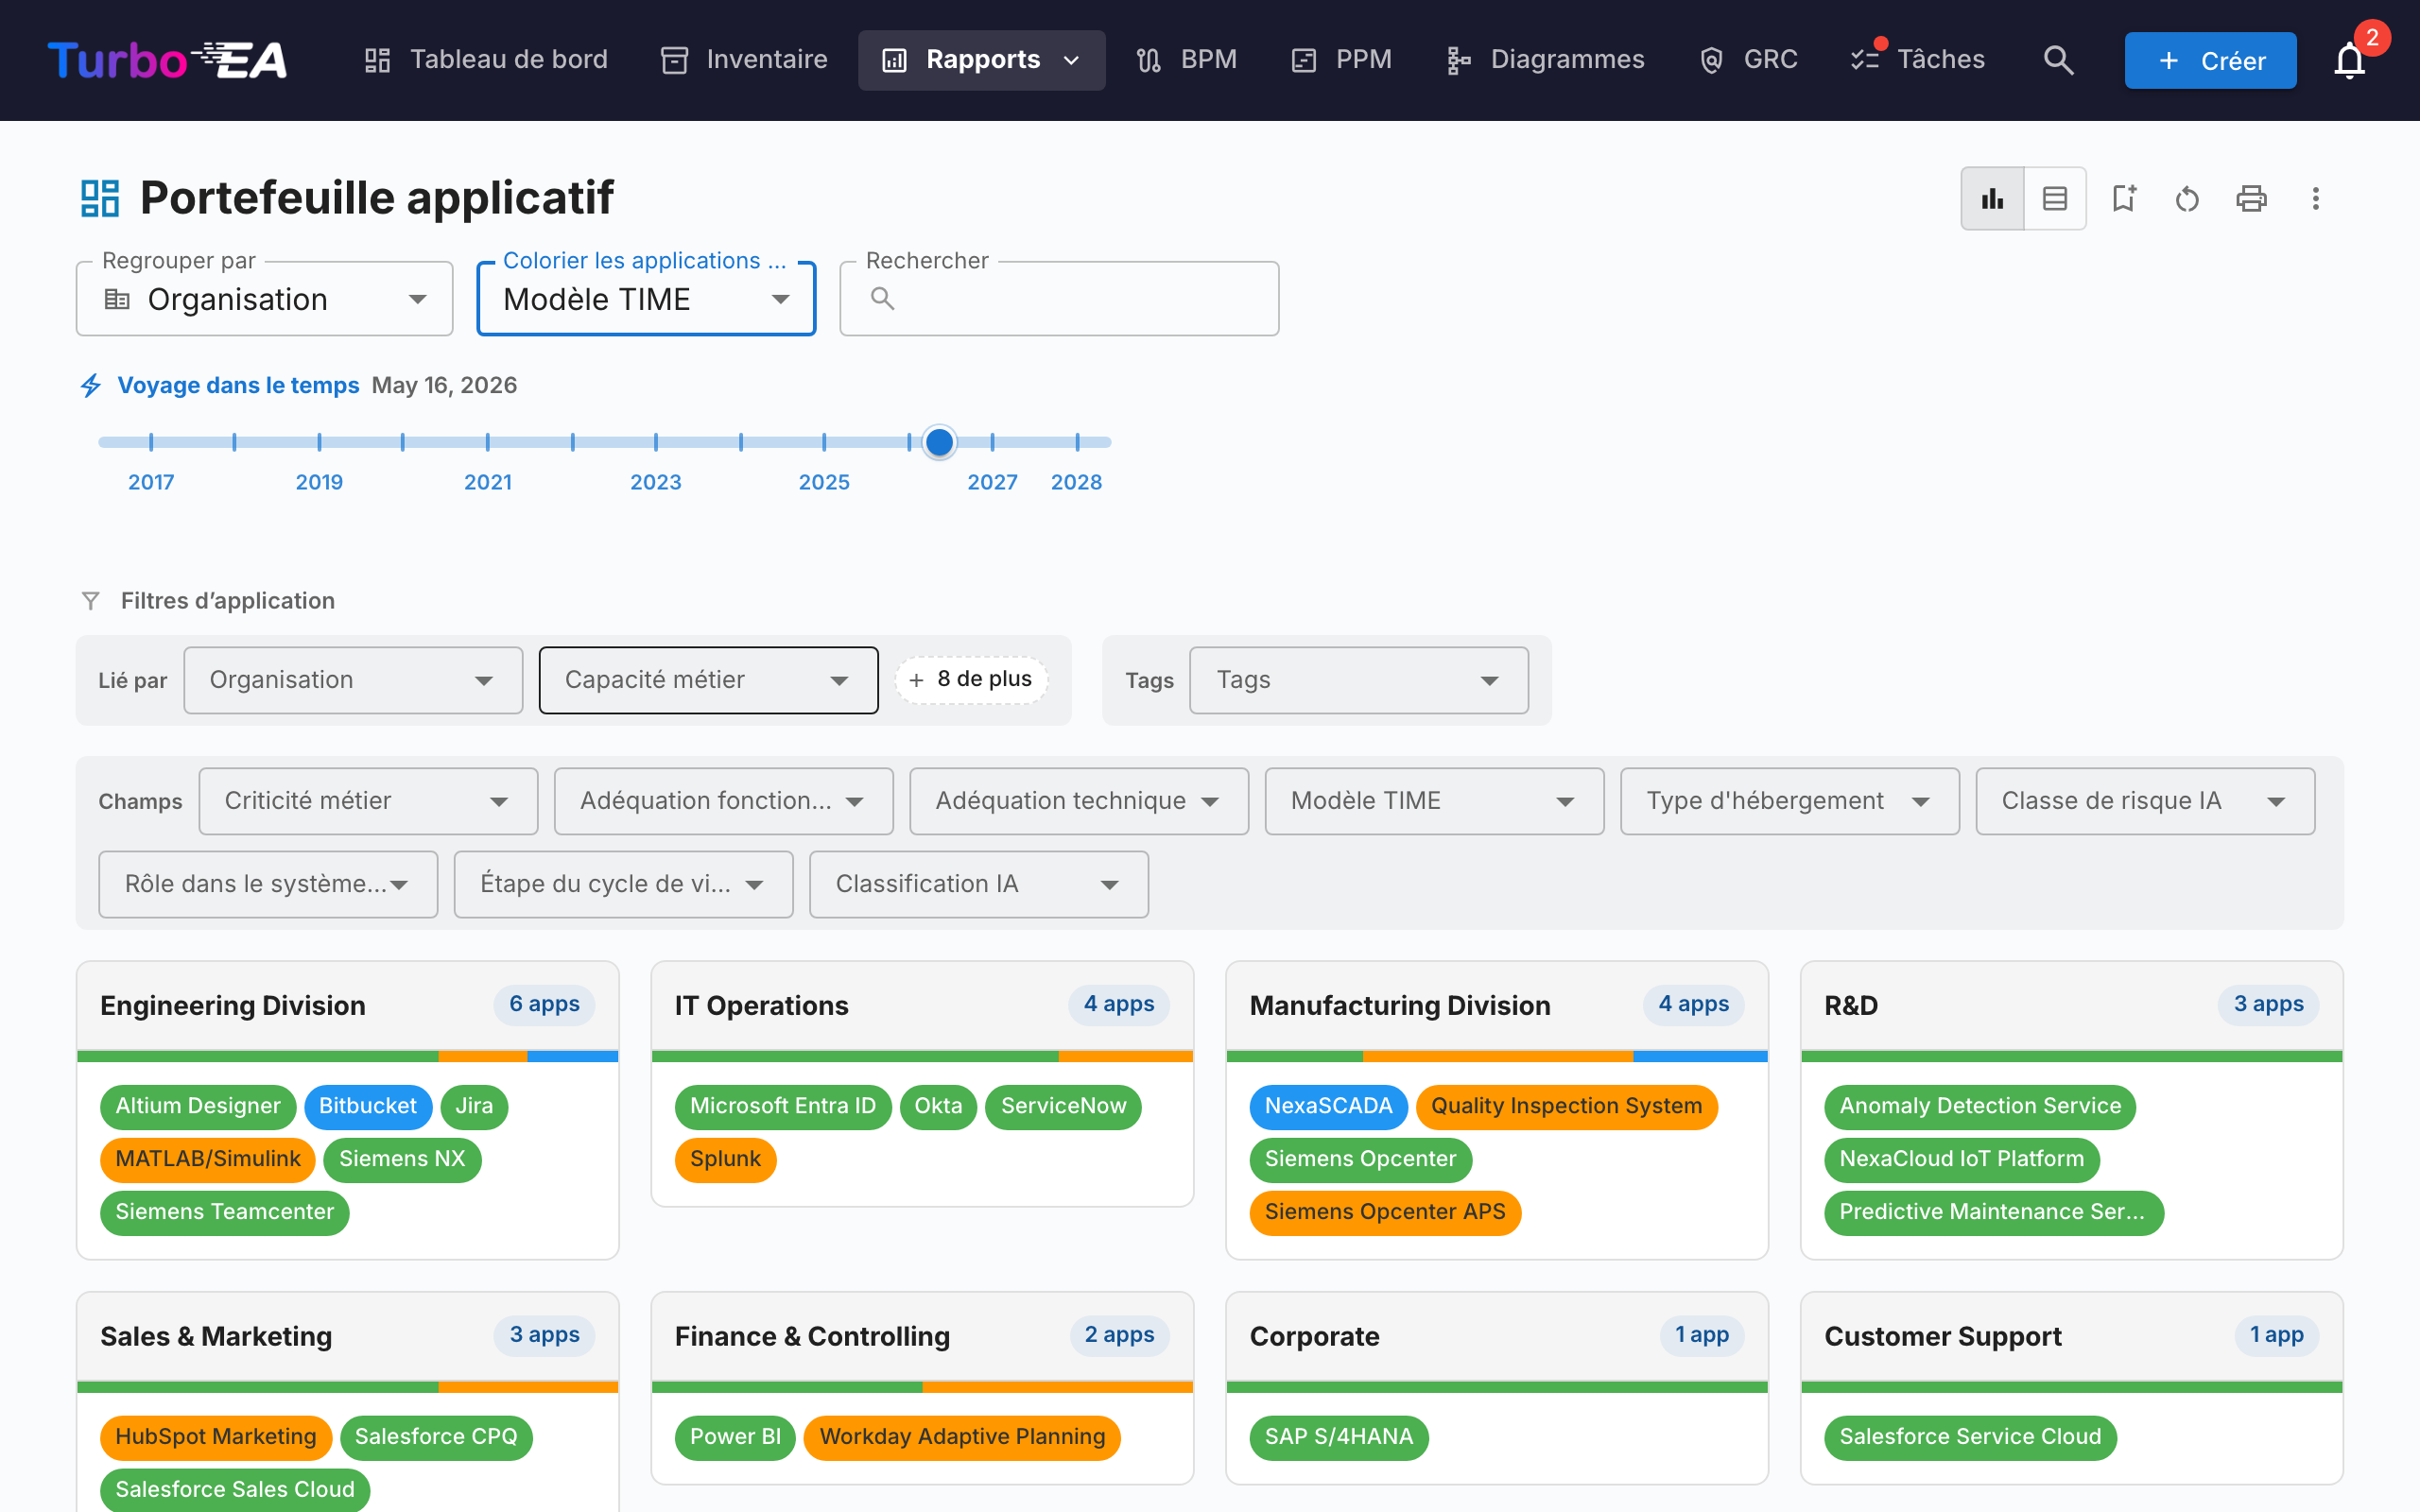Open Type d'hébergement filter

1790,801
